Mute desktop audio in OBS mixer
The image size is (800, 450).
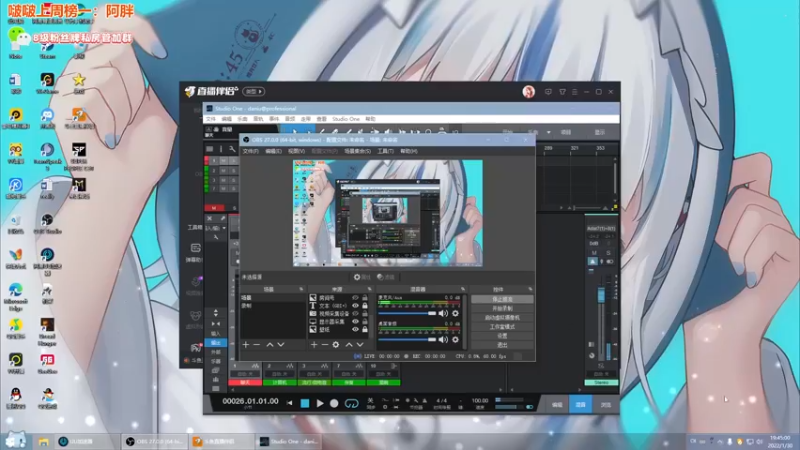443,339
